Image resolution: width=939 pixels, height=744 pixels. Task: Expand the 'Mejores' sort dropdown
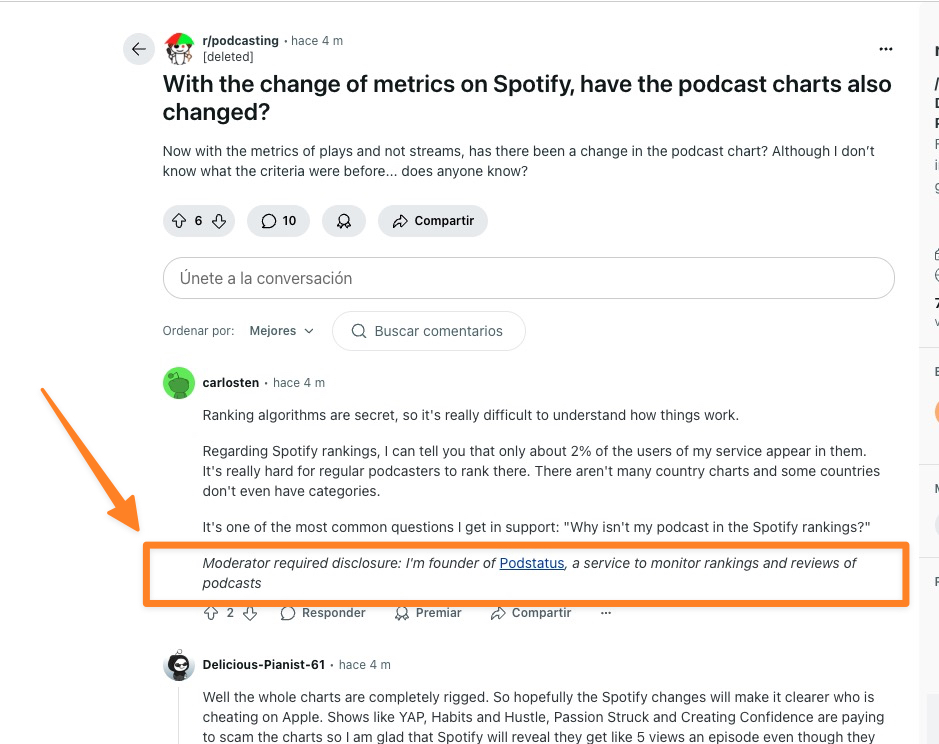coord(281,331)
